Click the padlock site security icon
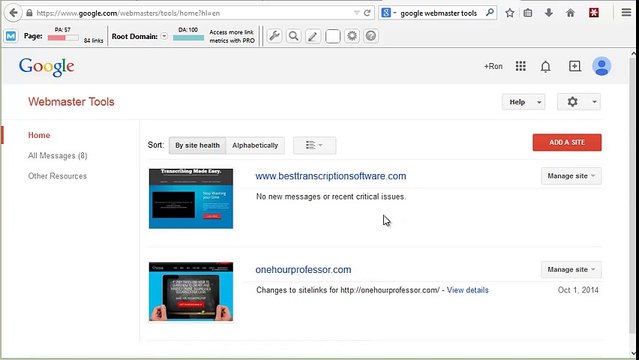Image resolution: width=639 pixels, height=360 pixels. pos(29,13)
